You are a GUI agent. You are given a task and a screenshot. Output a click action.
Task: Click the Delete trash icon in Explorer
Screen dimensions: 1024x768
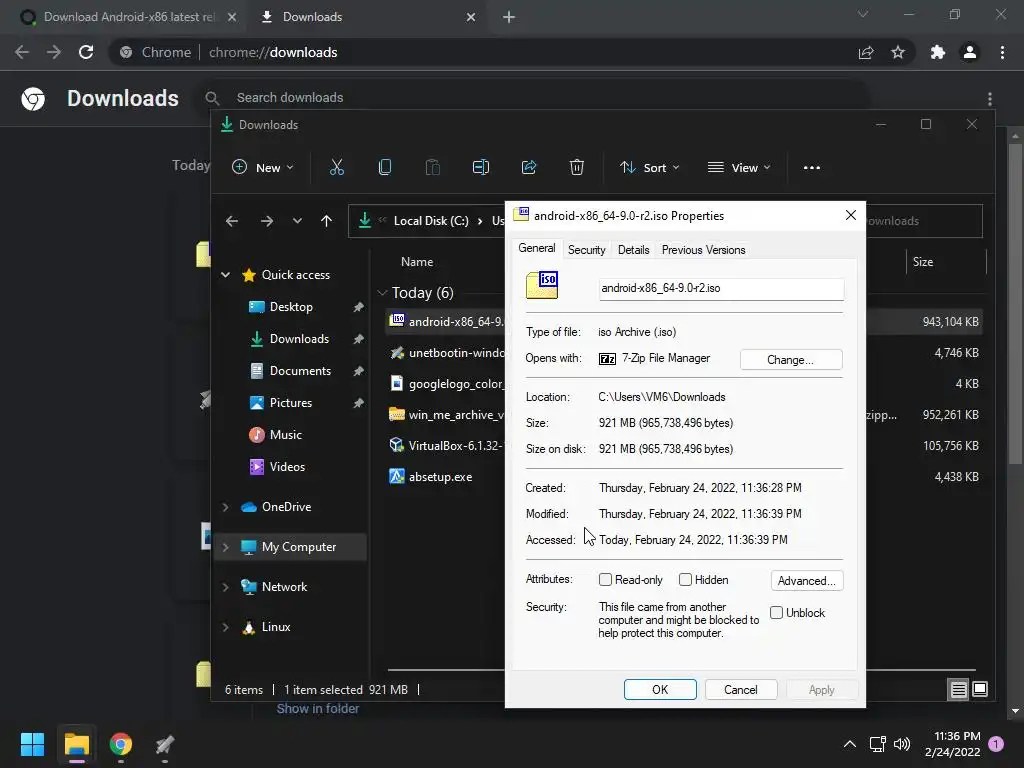coord(577,167)
